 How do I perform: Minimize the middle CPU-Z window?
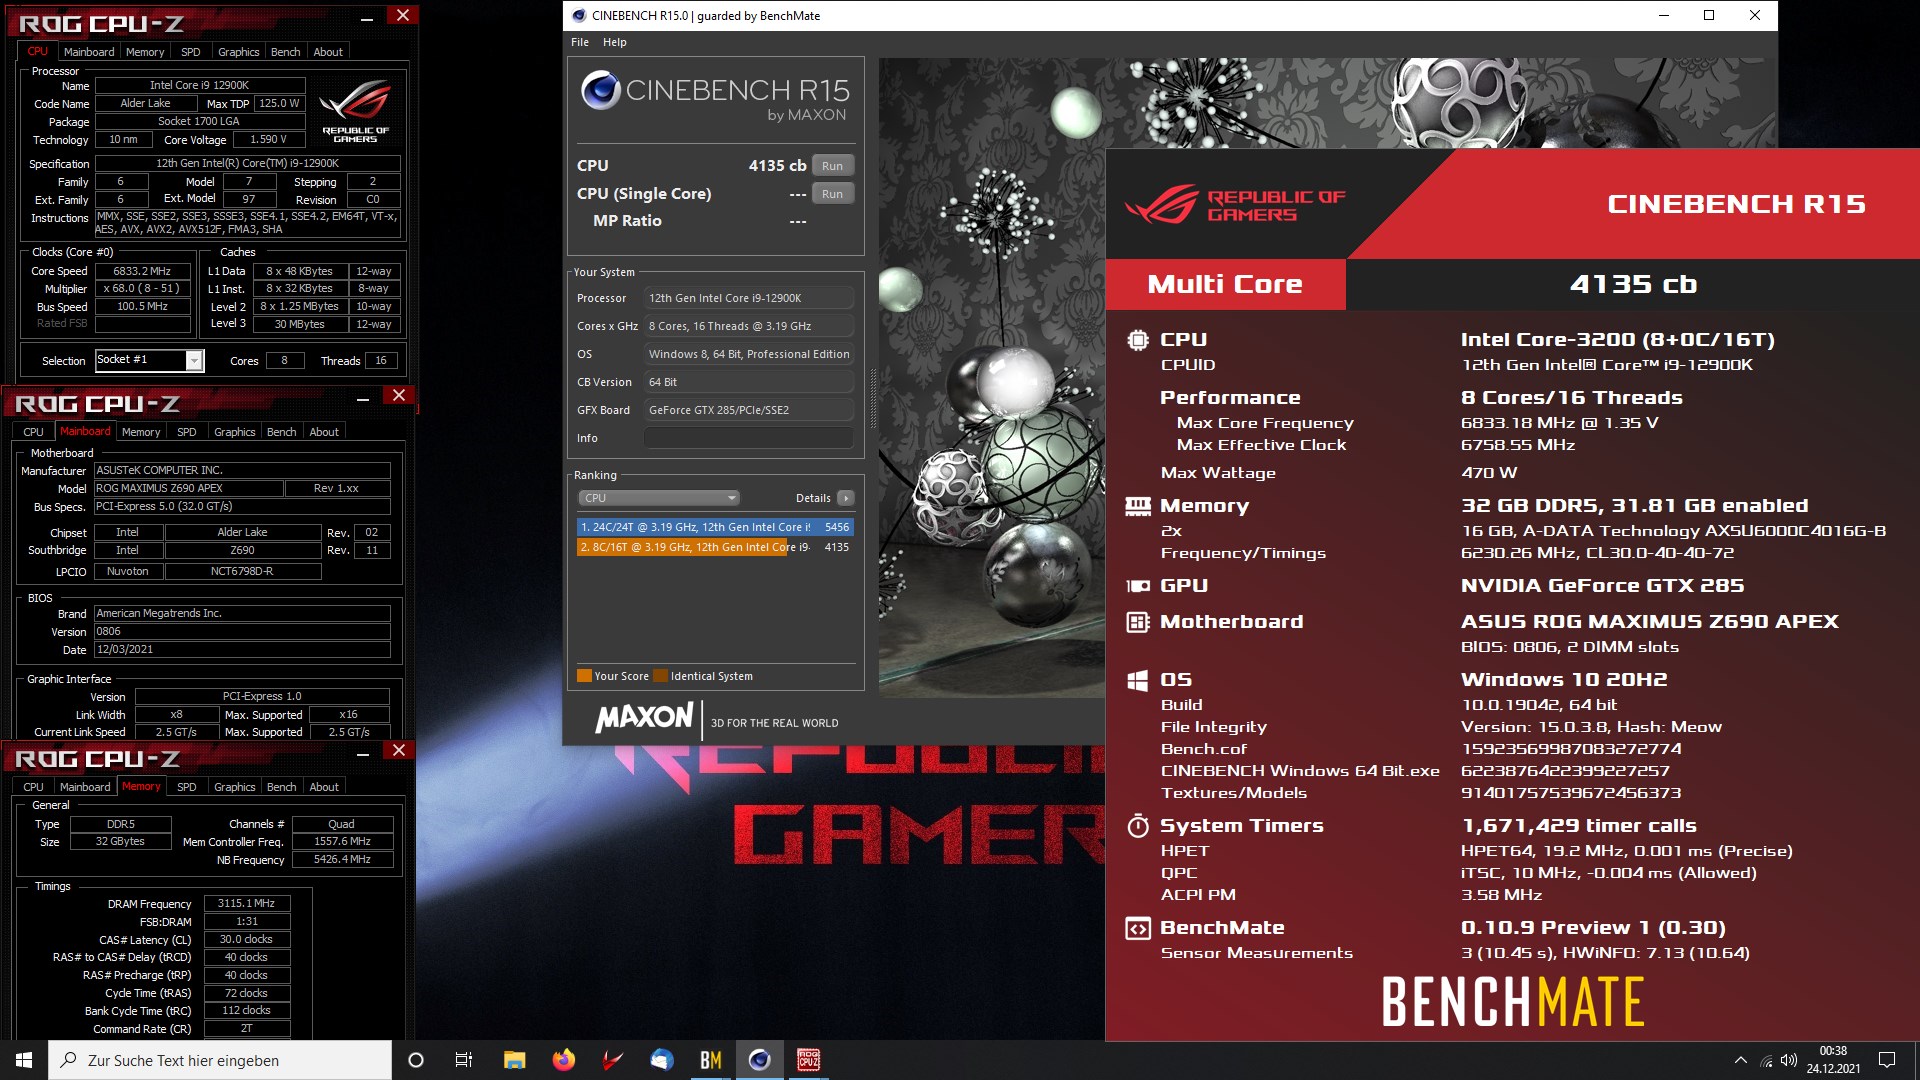[363, 397]
